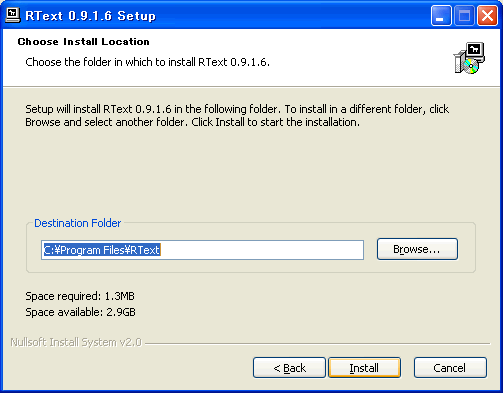Click the Space available: 2.9GB text
Screen dimensions: 503x393
pos(80,312)
